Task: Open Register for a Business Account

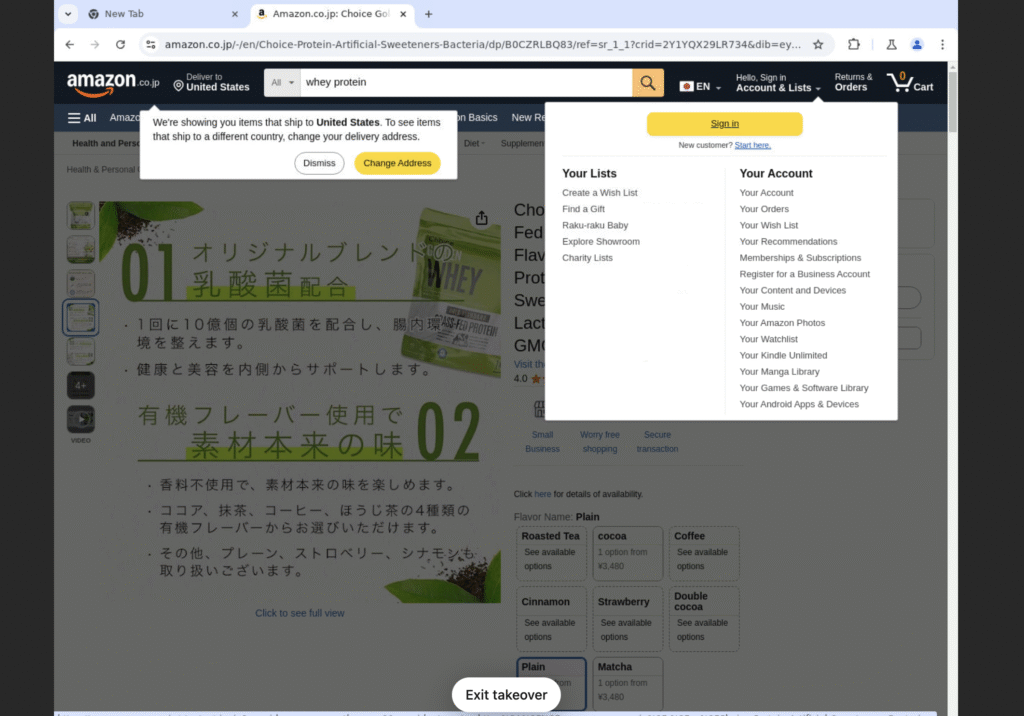Action: tap(805, 274)
